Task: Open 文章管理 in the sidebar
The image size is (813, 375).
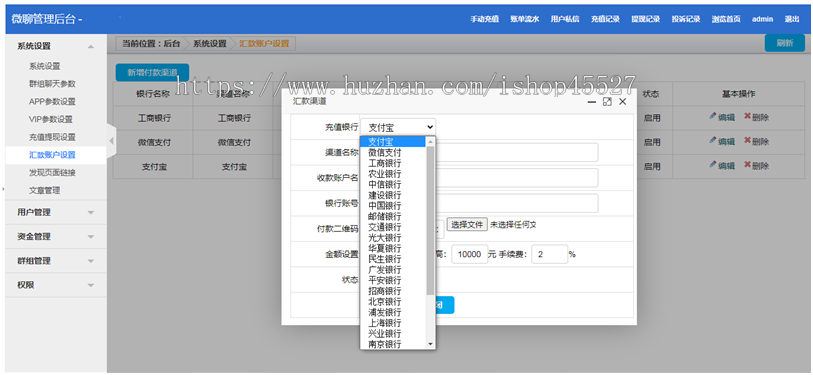Action: coord(45,191)
